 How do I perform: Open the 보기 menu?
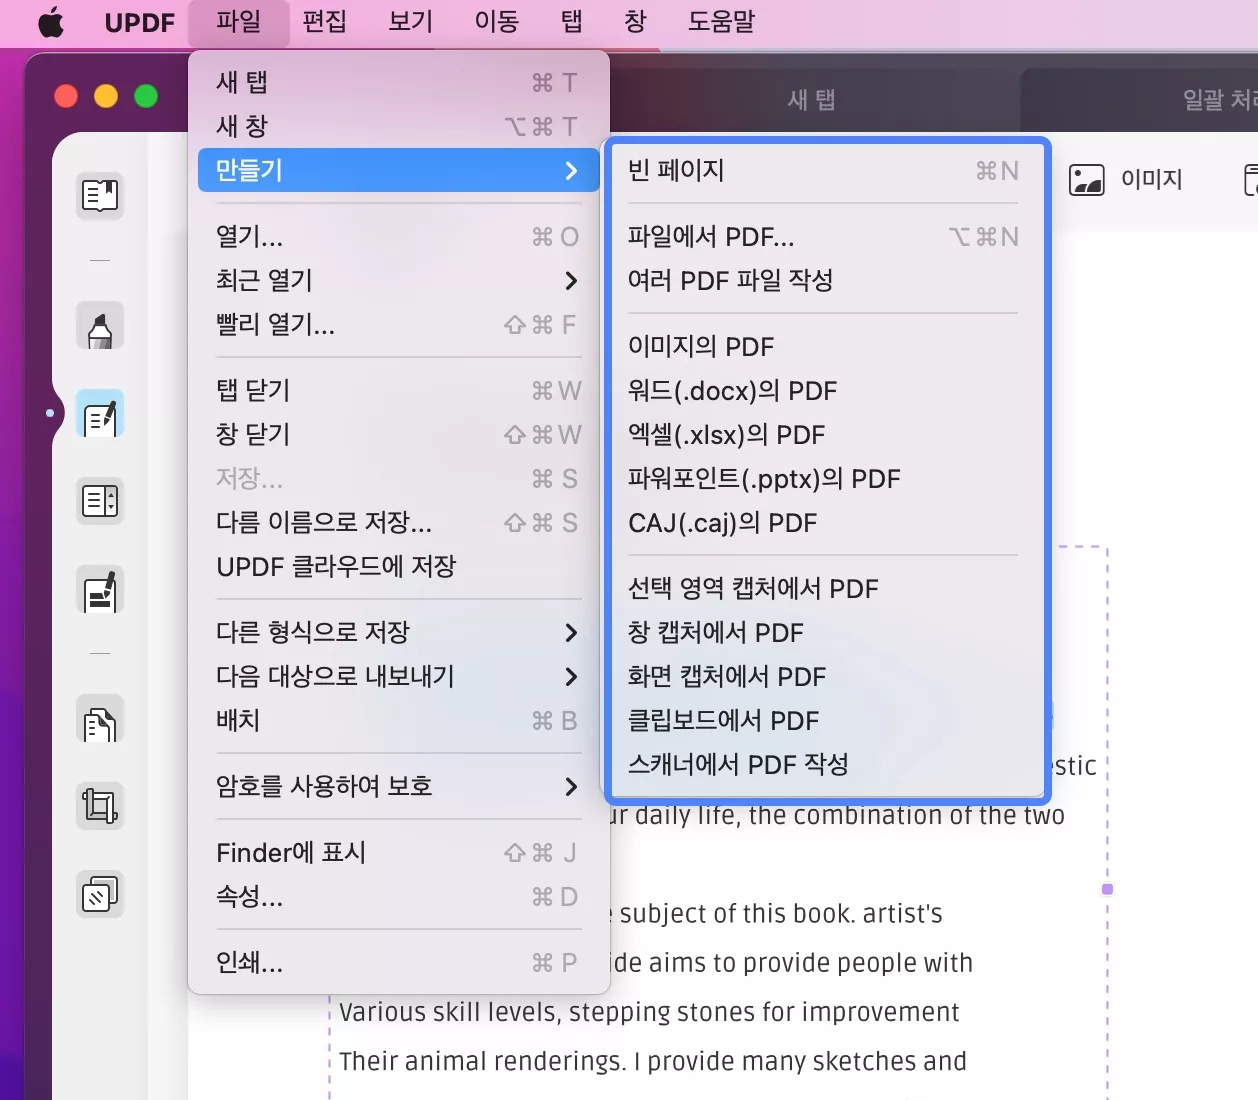pyautogui.click(x=410, y=22)
